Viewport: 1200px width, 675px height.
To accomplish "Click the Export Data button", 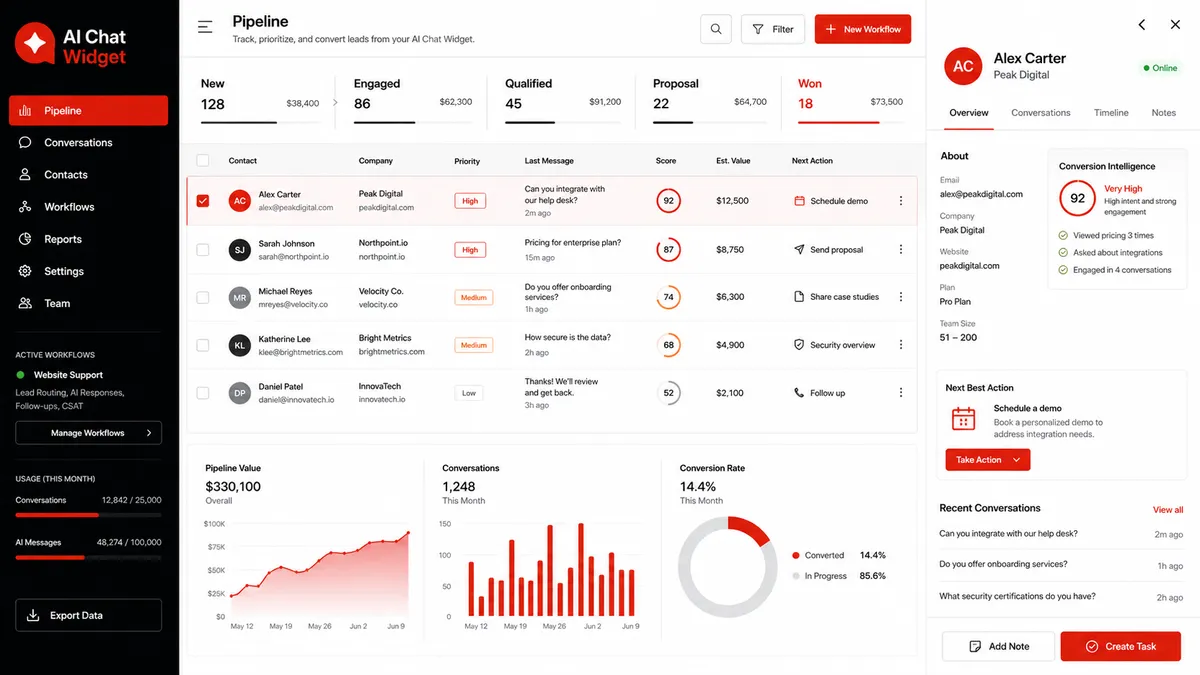I will (x=88, y=615).
